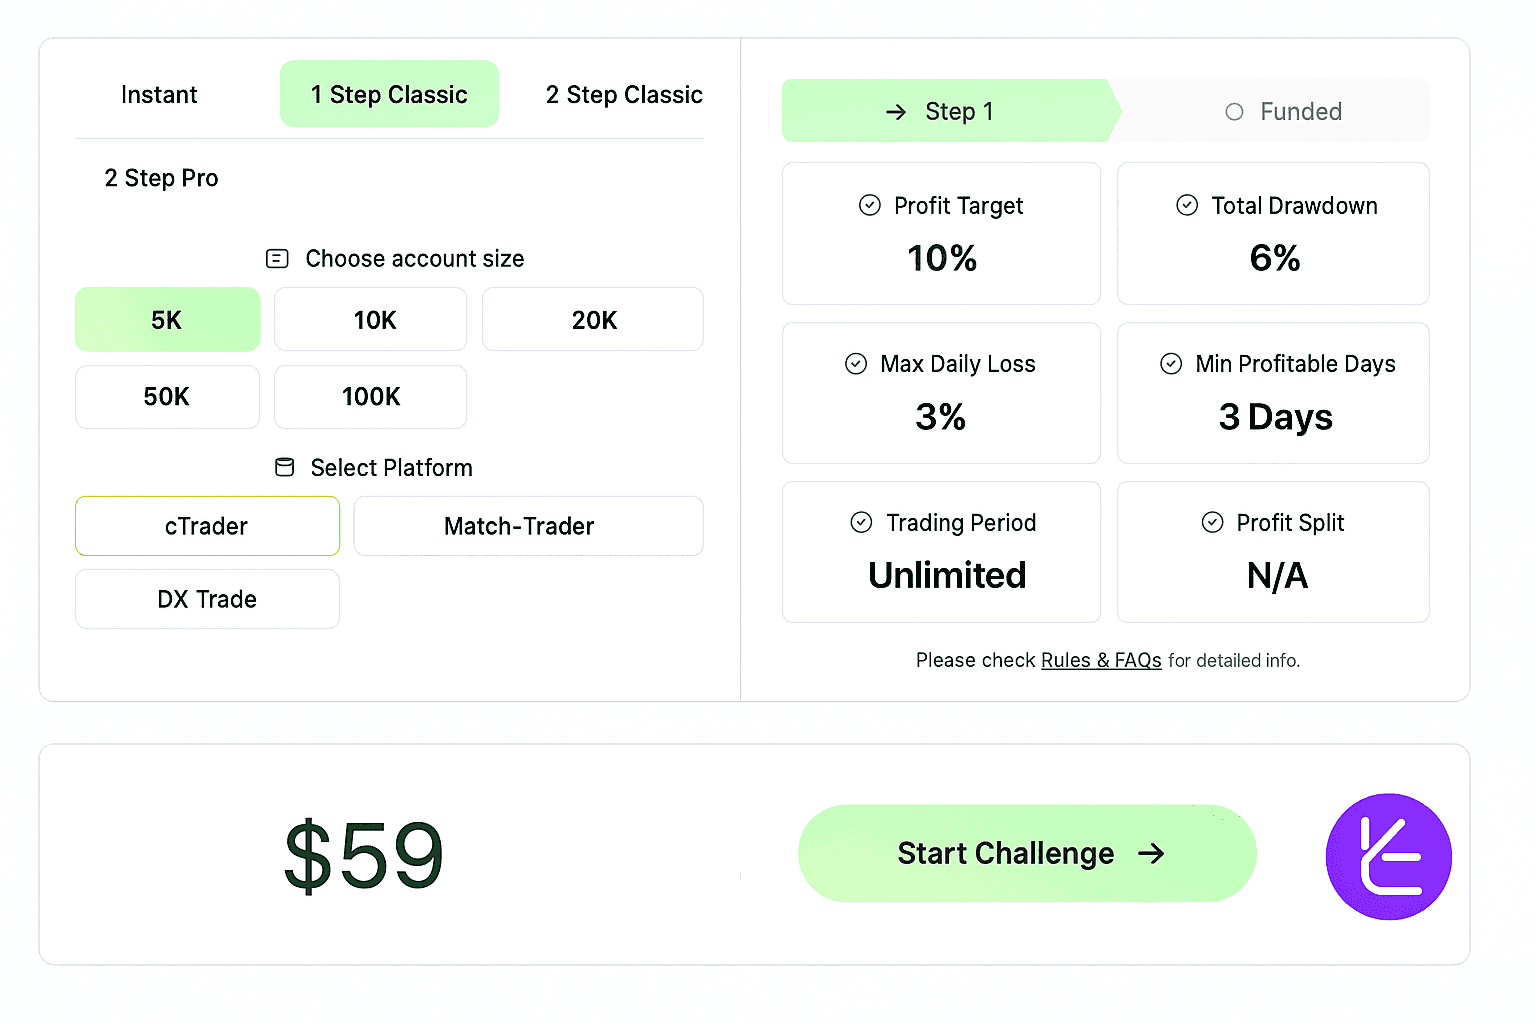This screenshot has height=1024, width=1536.
Task: Switch to the Instant challenge tab
Action: coord(159,95)
